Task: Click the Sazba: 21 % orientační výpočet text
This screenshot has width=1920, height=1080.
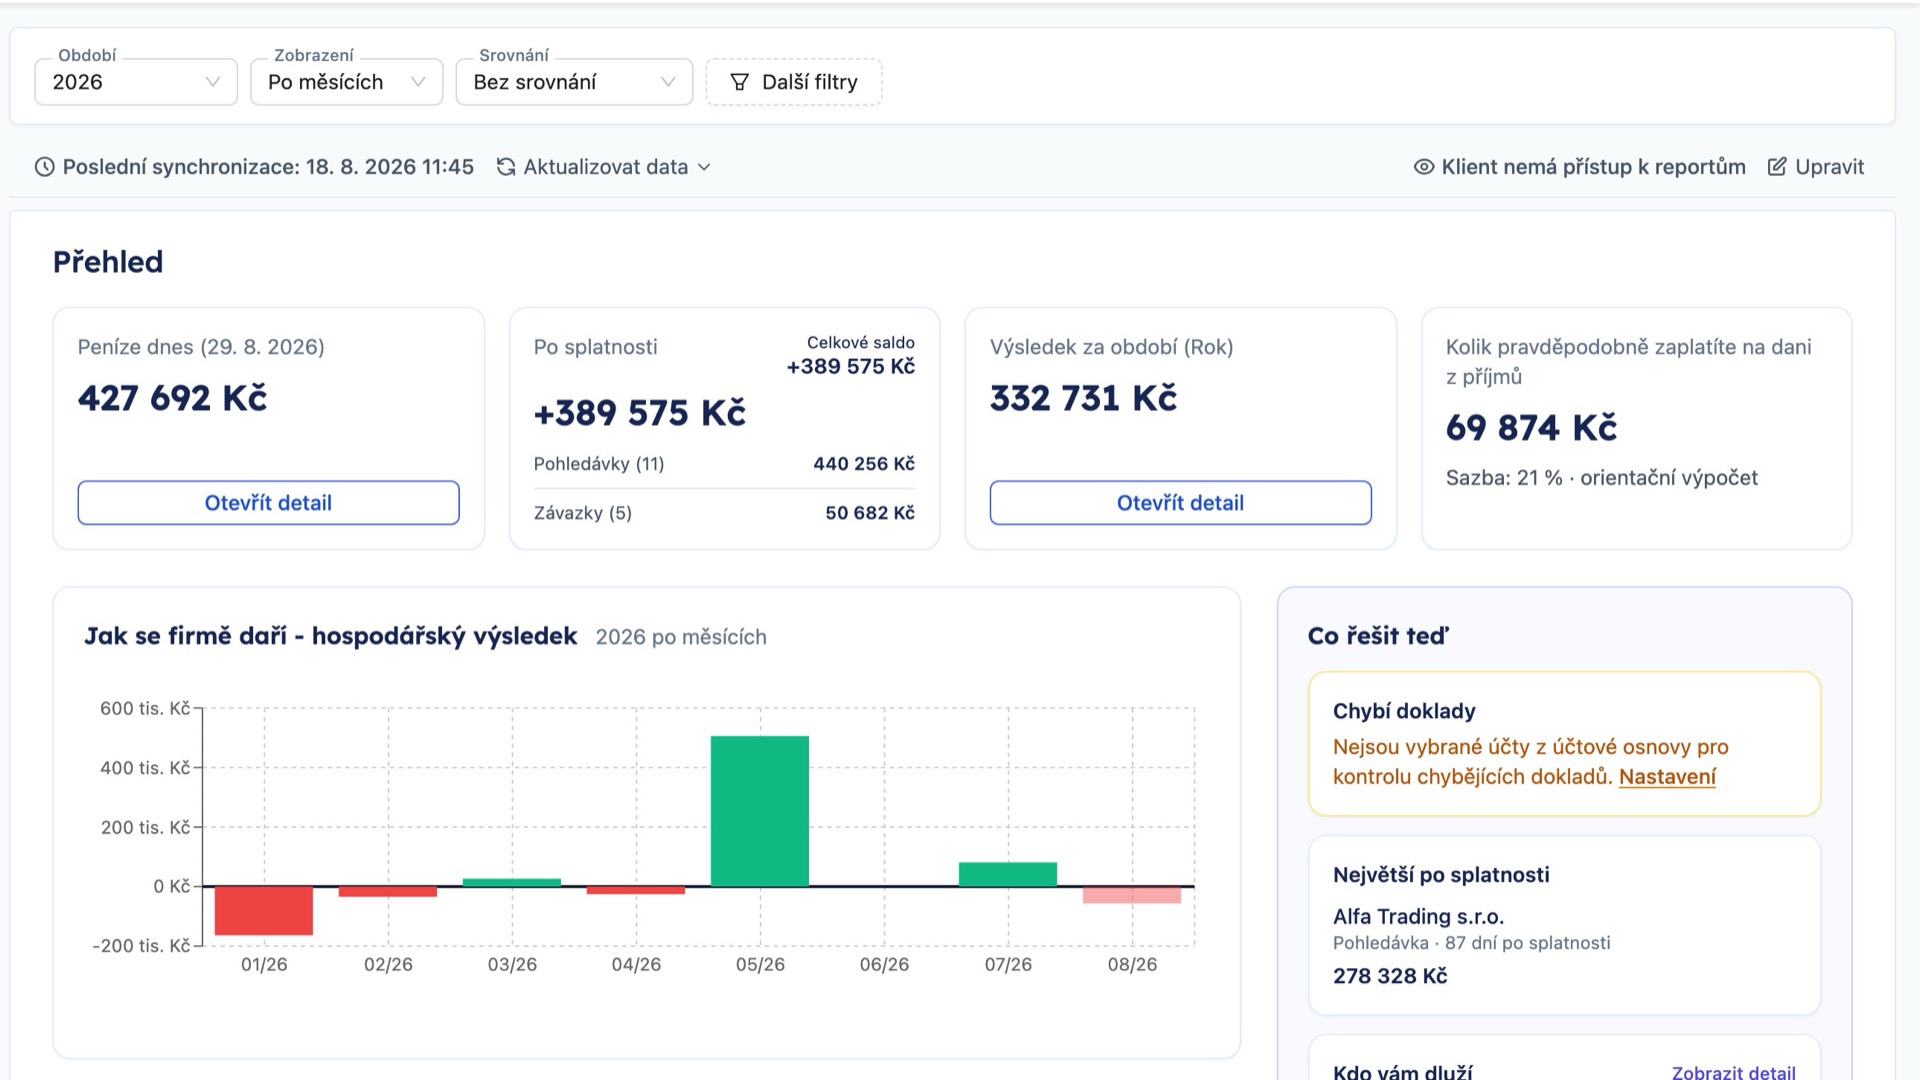Action: [1601, 478]
